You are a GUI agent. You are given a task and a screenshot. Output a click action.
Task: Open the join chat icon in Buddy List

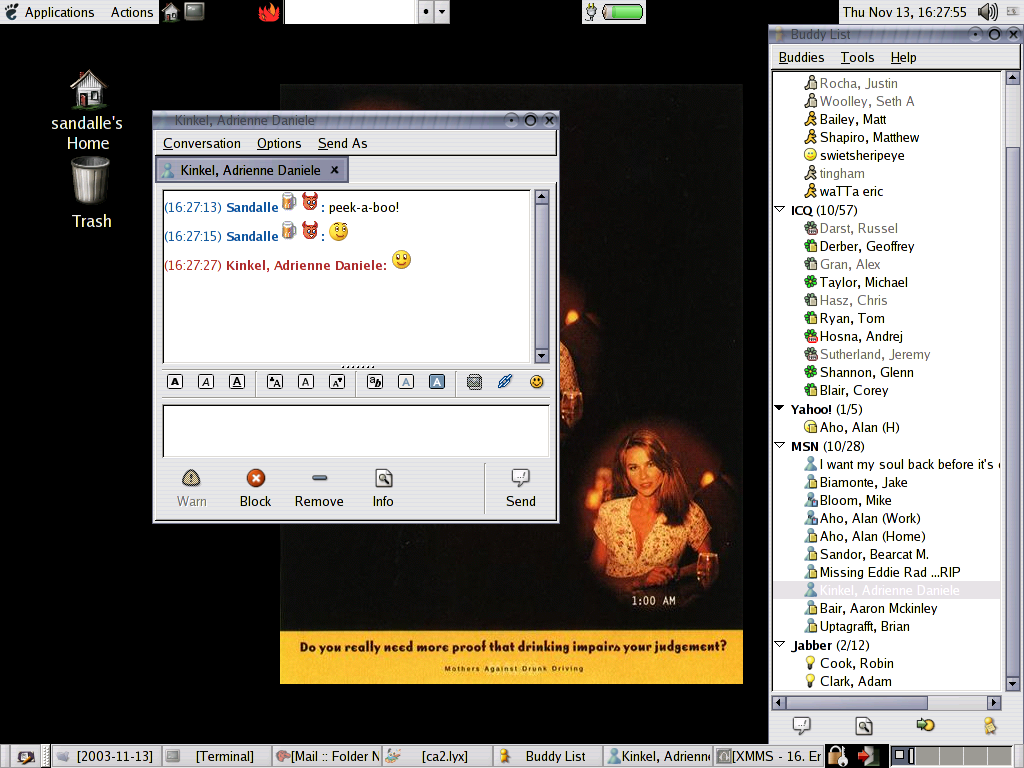(x=926, y=726)
